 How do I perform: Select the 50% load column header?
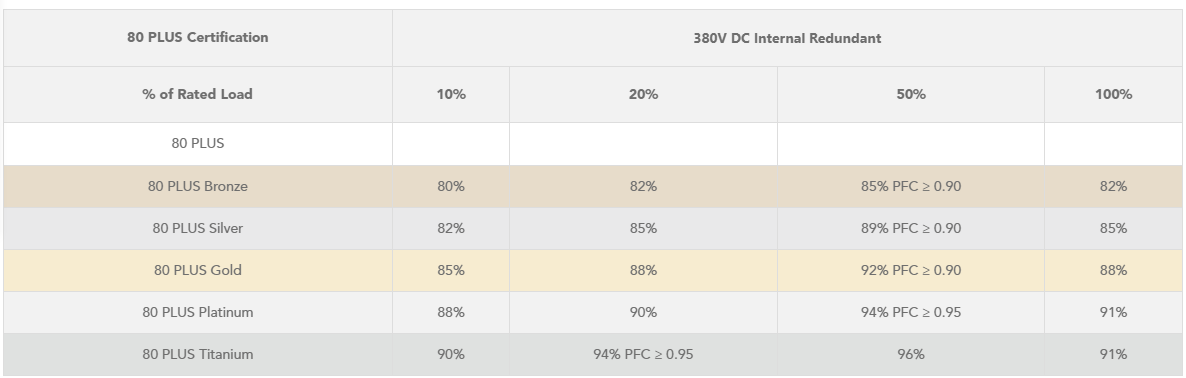click(911, 94)
